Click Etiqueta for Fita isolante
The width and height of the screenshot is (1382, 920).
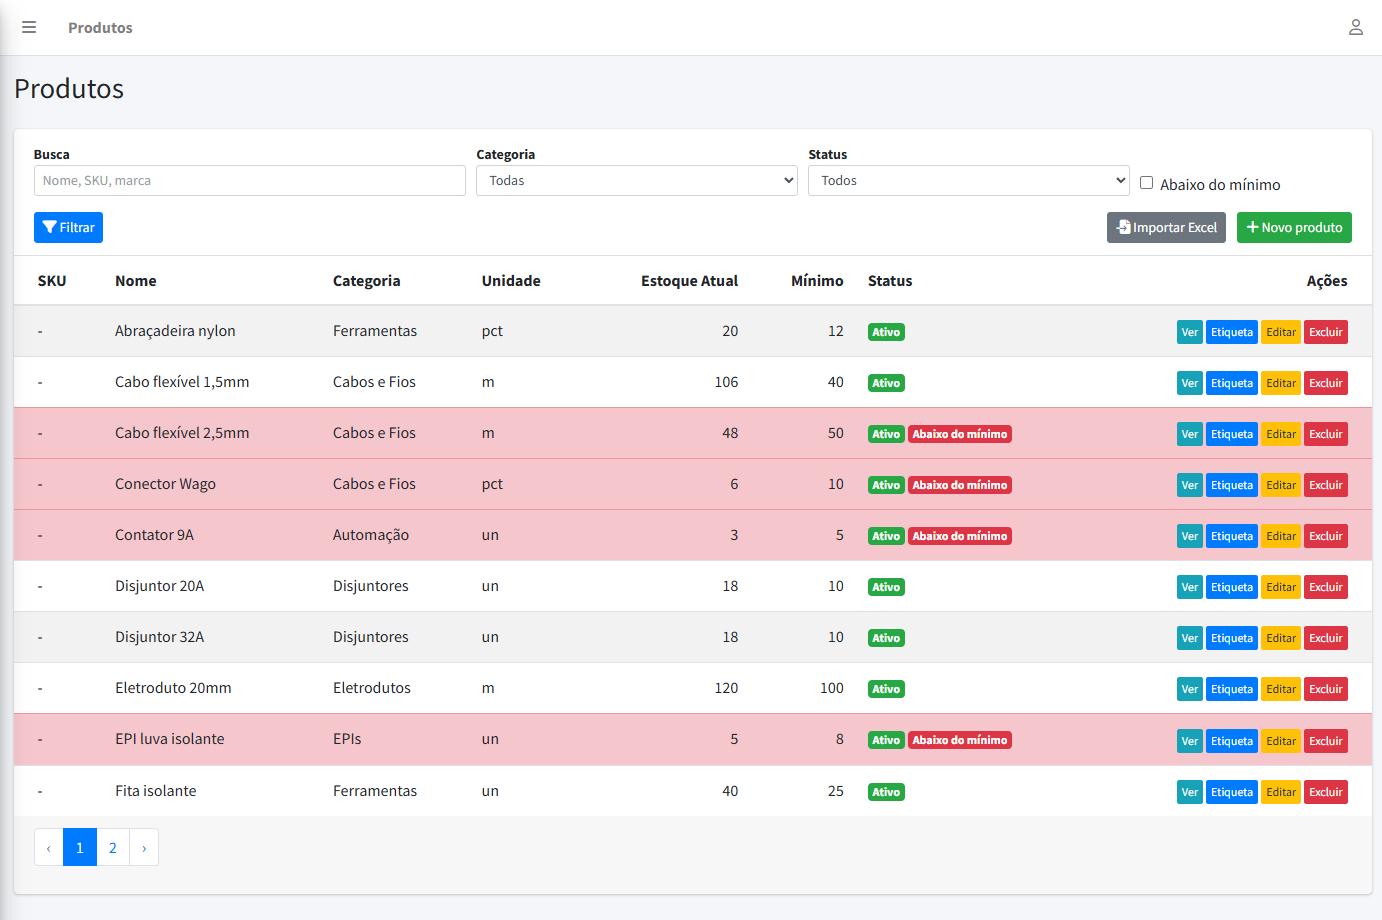tap(1231, 792)
